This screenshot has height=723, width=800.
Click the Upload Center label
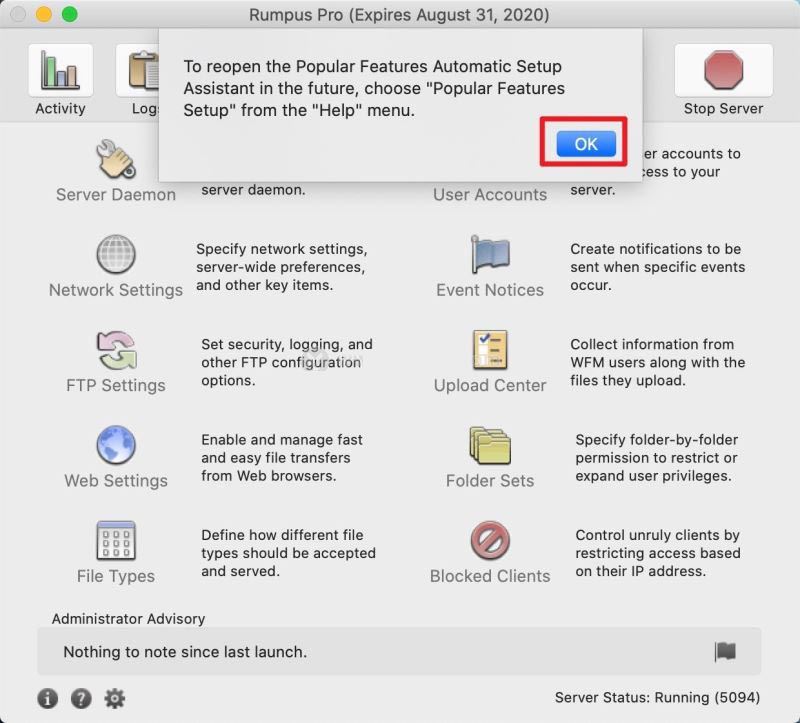(490, 385)
